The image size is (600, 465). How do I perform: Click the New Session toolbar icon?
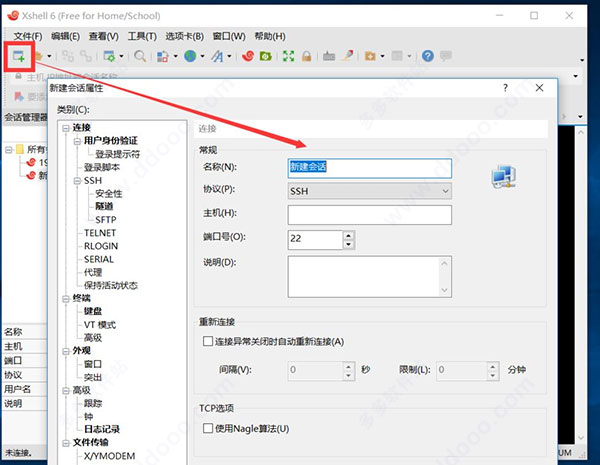tap(19, 56)
